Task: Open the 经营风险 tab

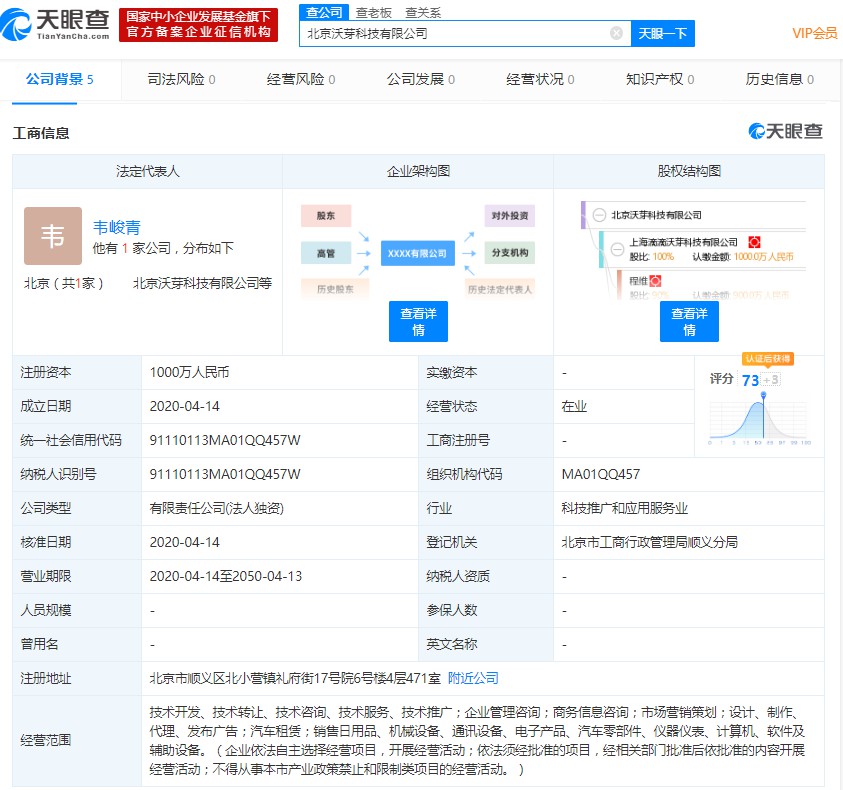Action: [301, 80]
